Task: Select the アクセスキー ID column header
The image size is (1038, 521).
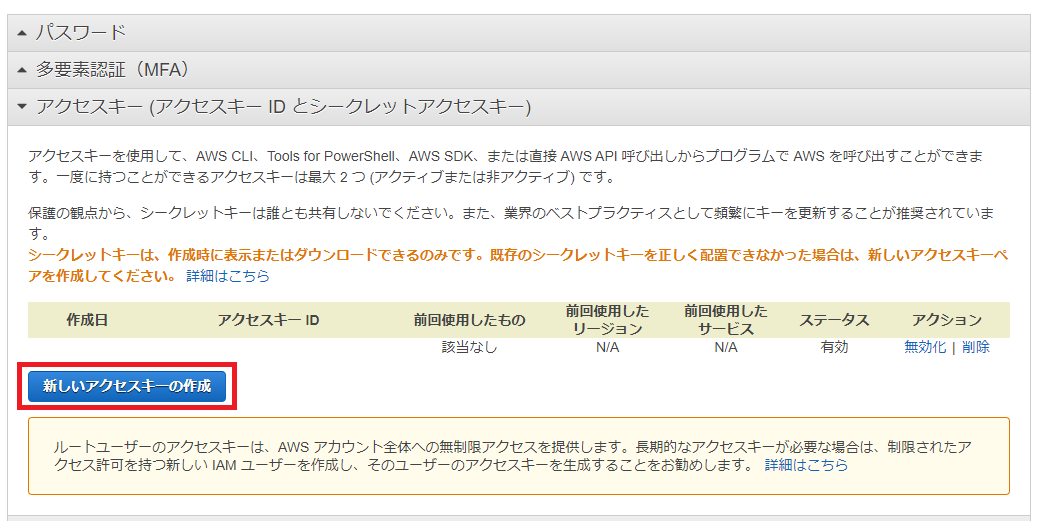Action: (x=268, y=320)
